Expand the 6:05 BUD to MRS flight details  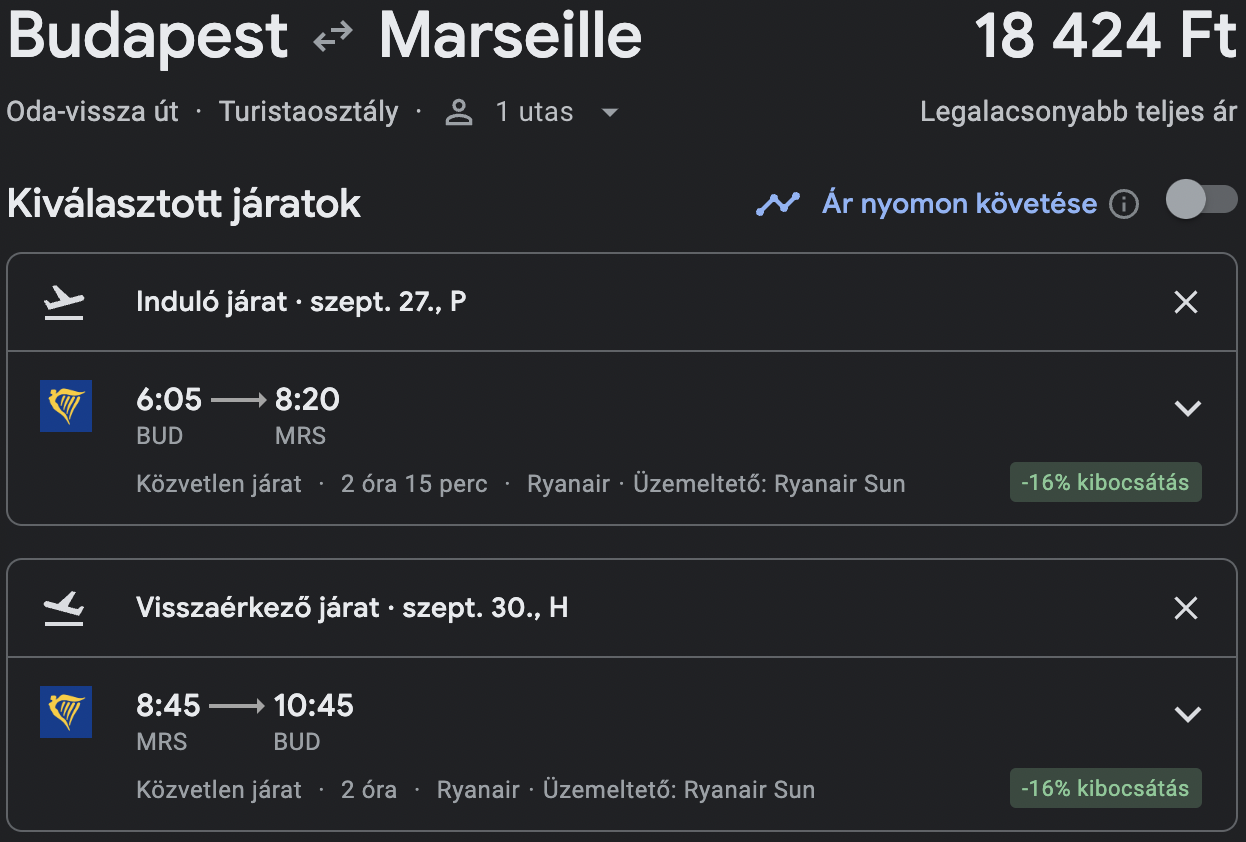[1187, 408]
